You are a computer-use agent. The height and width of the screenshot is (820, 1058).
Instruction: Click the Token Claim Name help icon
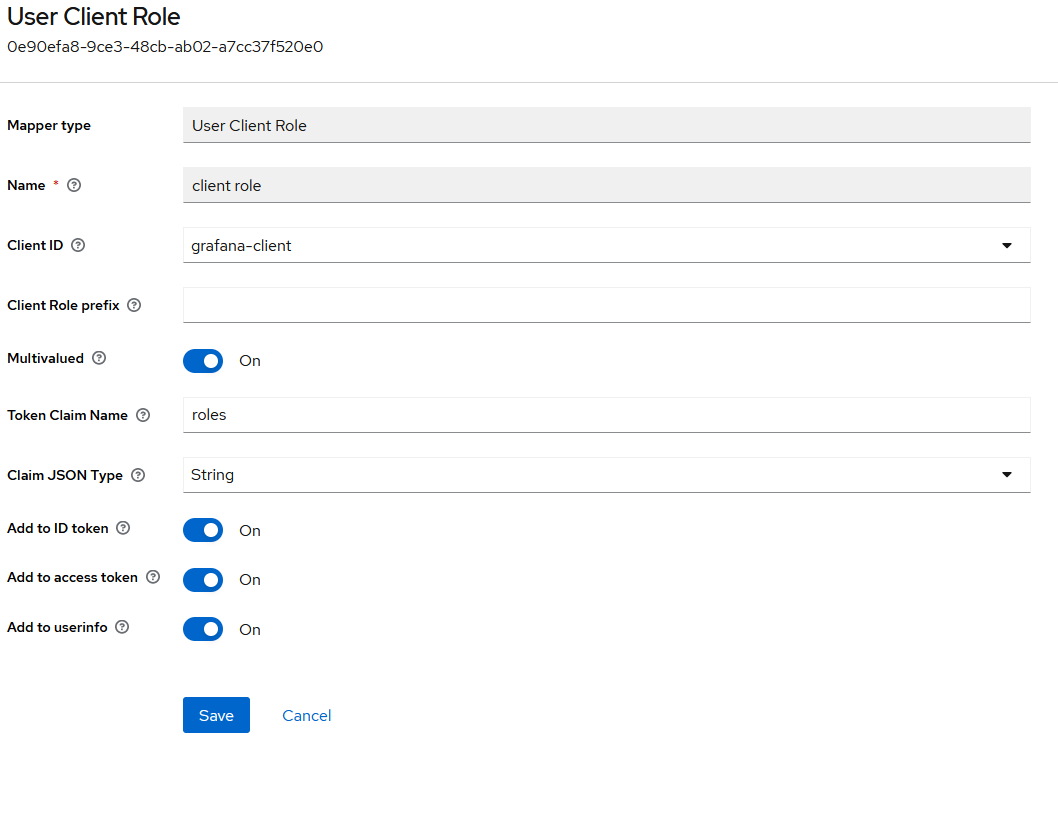tap(143, 416)
